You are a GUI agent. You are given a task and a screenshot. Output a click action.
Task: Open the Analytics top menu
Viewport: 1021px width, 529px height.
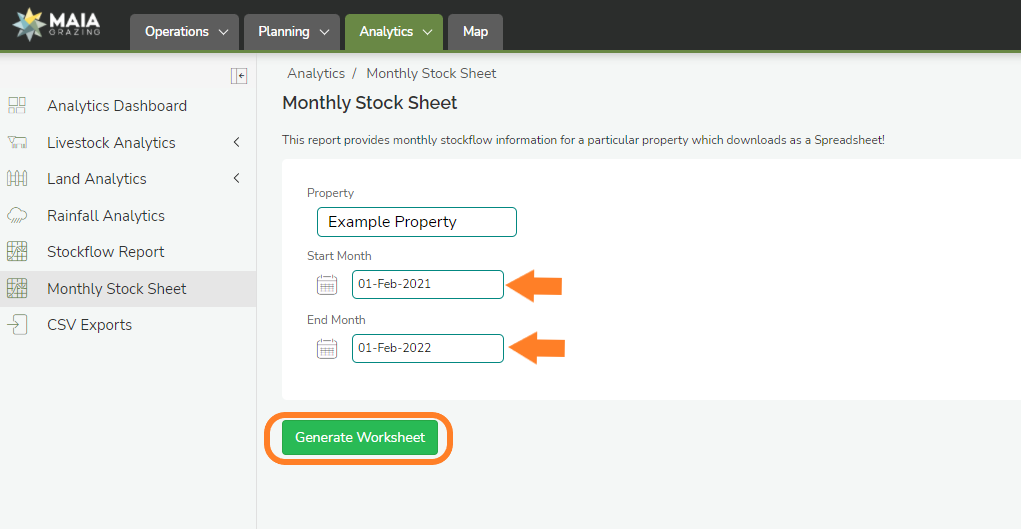394,32
